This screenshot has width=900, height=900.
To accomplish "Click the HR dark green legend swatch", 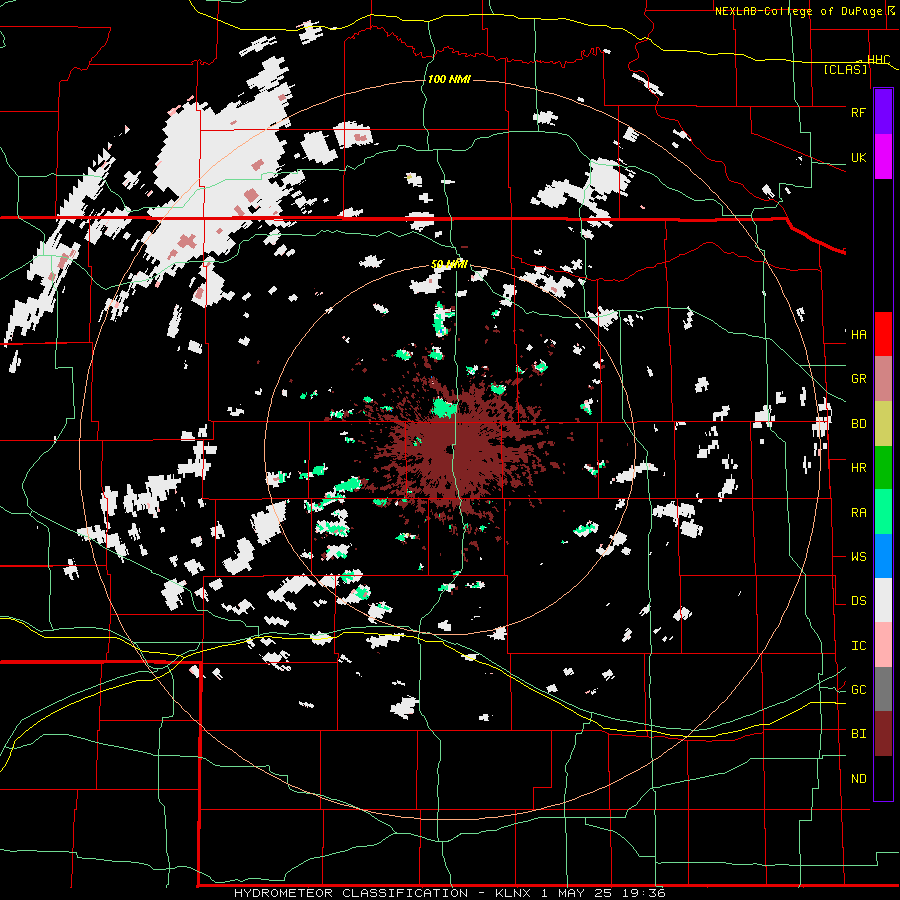I will (x=883, y=468).
